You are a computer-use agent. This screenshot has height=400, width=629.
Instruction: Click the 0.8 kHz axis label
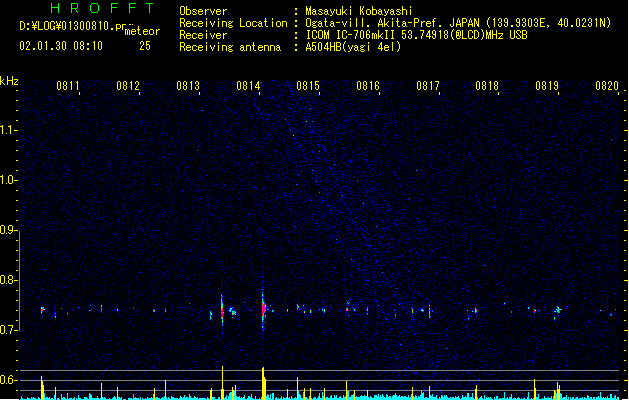8,280
